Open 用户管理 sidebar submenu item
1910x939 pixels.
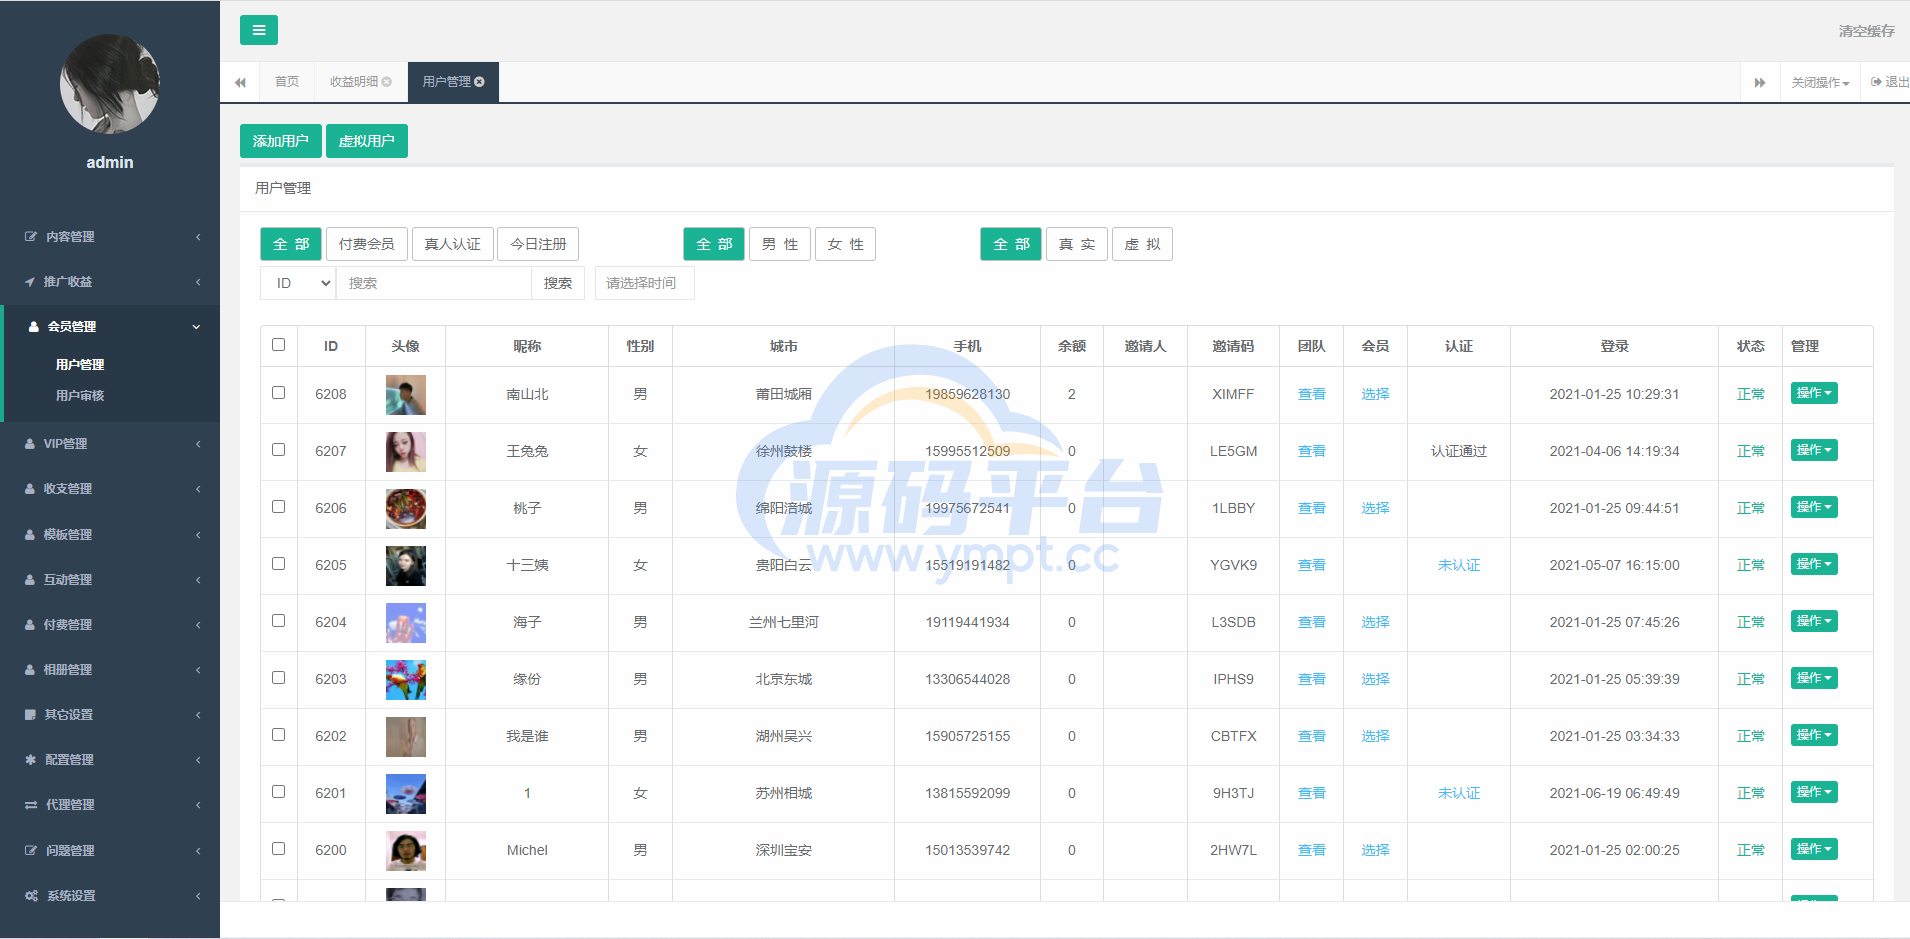point(80,365)
